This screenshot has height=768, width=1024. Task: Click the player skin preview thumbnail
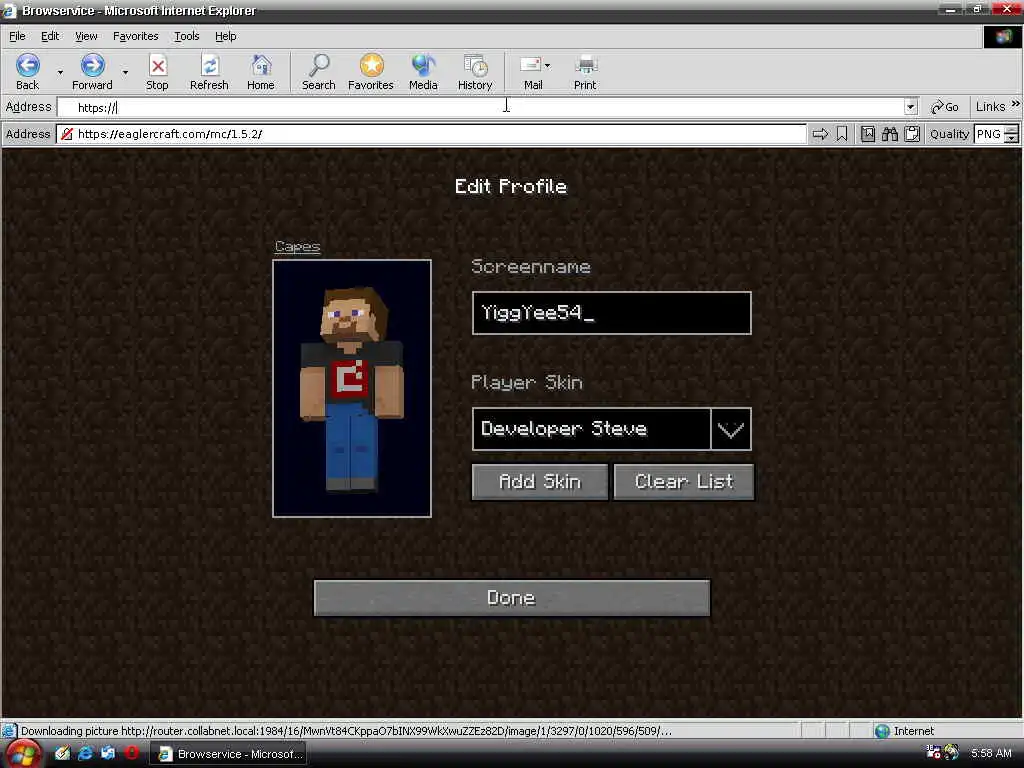(352, 389)
